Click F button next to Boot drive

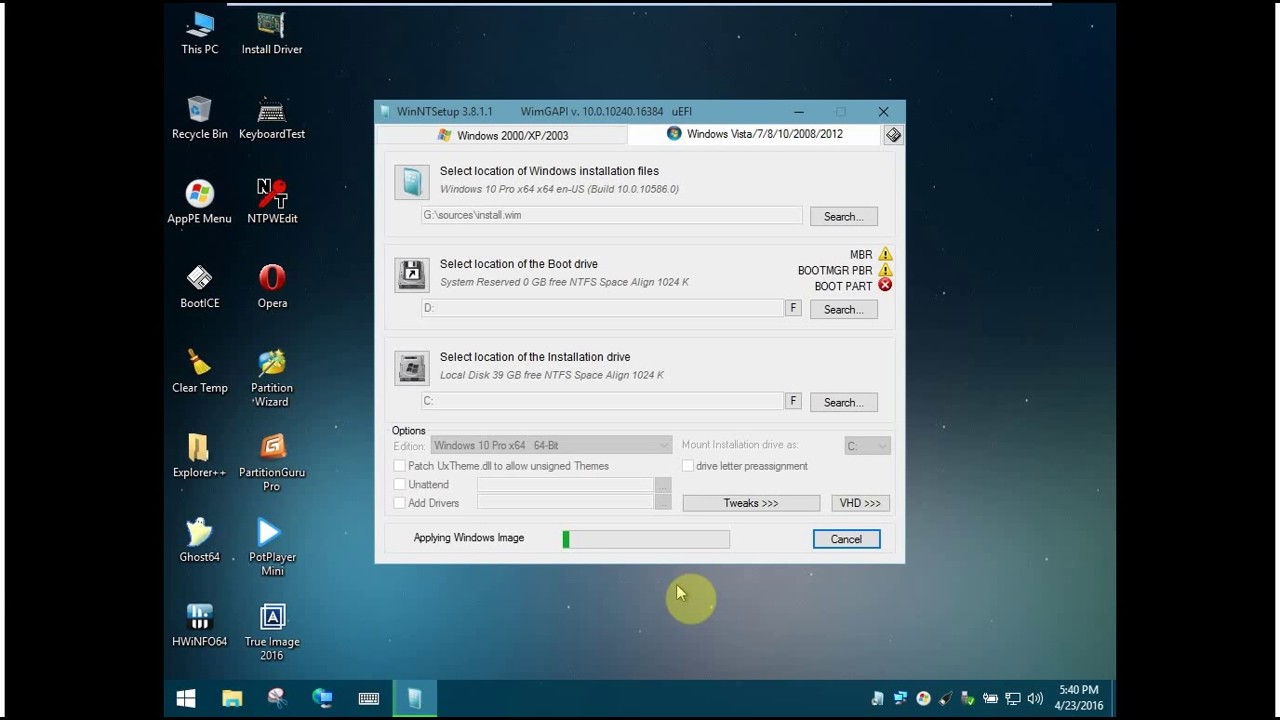pos(793,308)
